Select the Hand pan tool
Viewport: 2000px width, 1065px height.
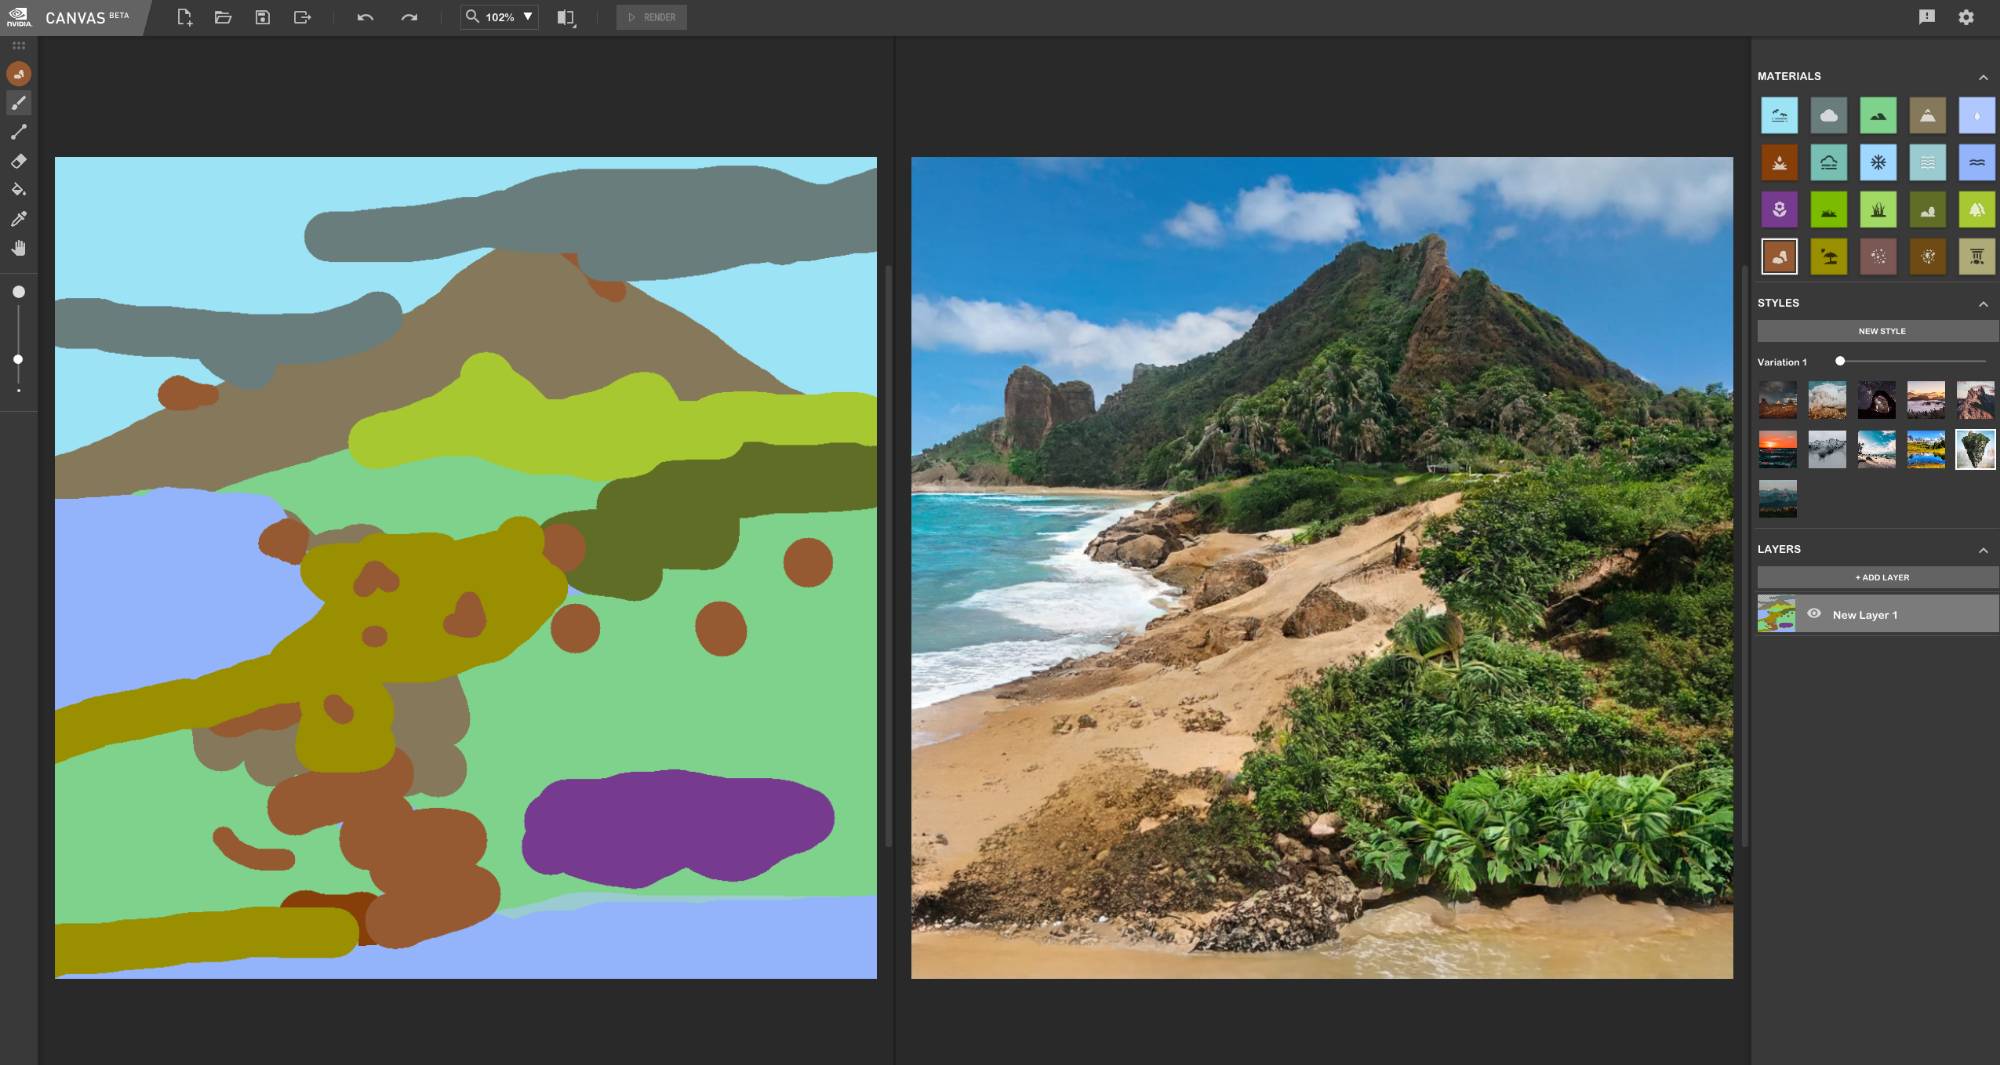pos(17,249)
